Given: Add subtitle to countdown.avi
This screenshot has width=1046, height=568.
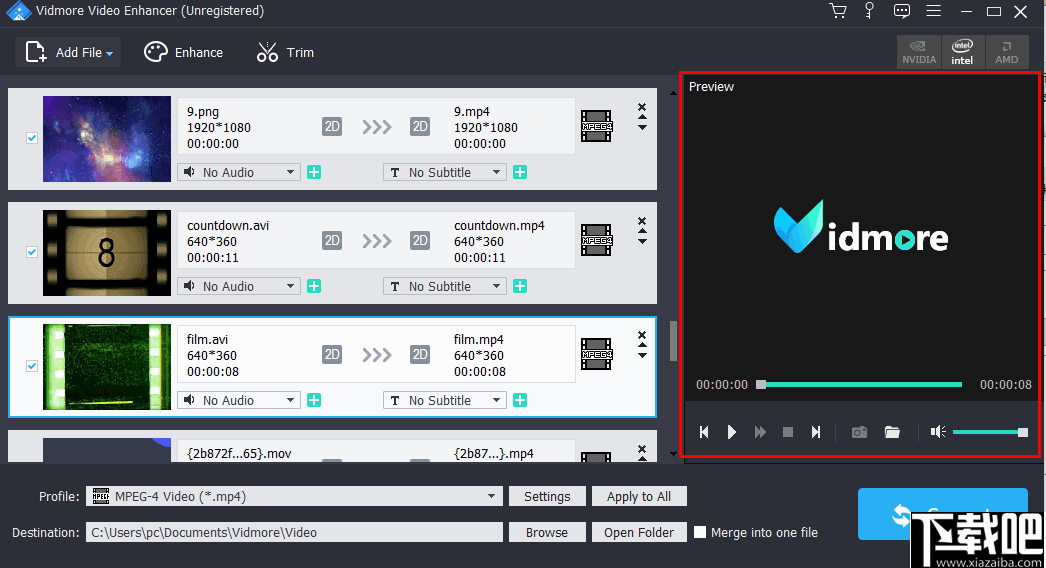Looking at the screenshot, I should coord(520,286).
